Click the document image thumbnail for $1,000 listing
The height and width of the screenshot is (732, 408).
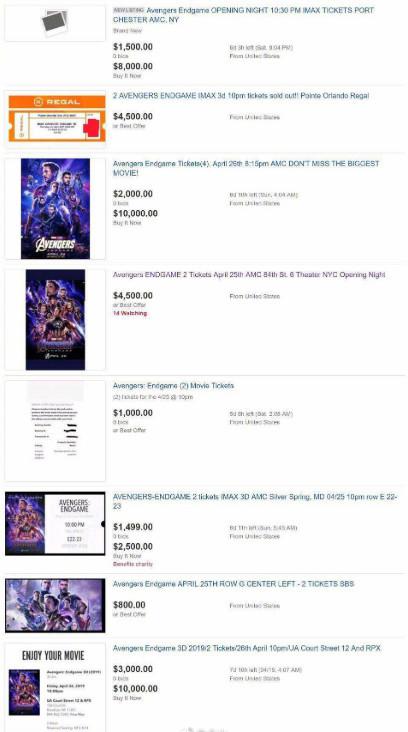55,431
